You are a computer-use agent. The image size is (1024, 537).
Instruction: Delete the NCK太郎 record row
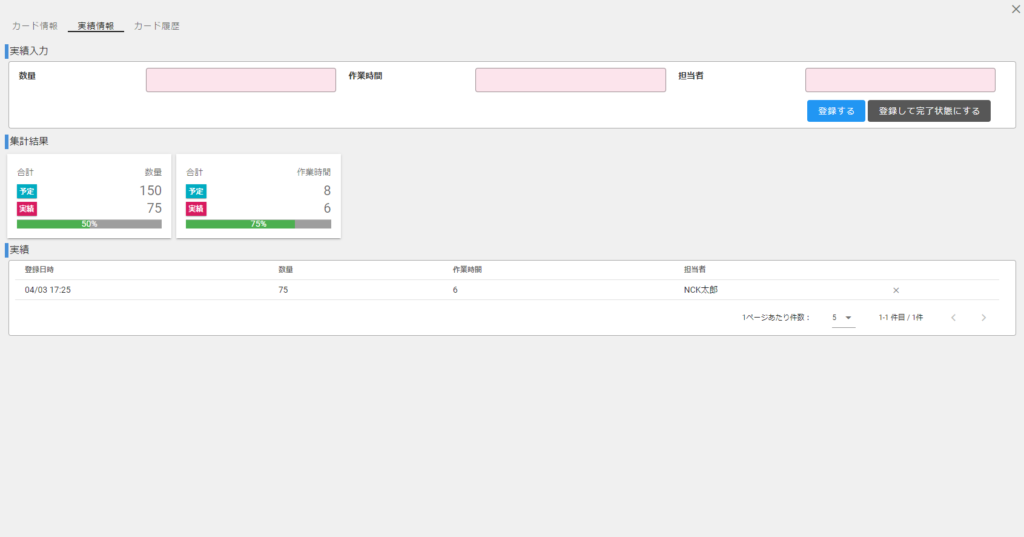[x=896, y=290]
